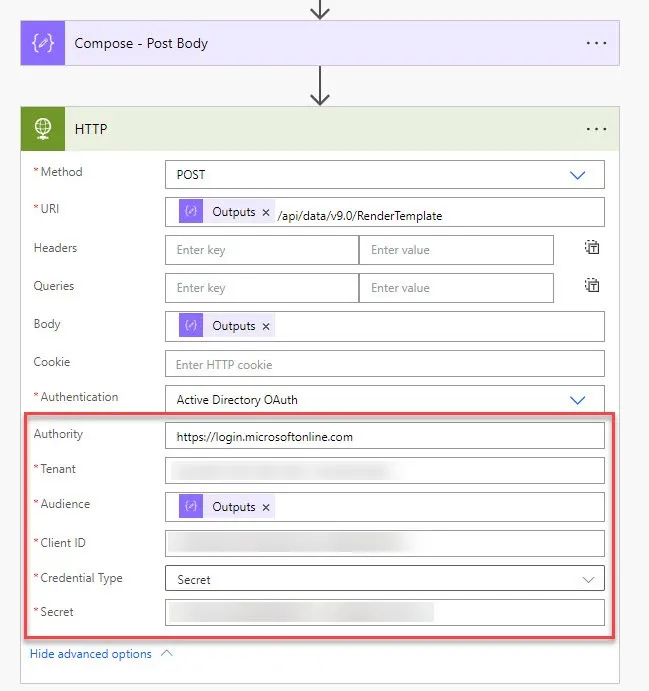Remove the Outputs token in Body field
The width and height of the screenshot is (649, 691).
(x=266, y=326)
